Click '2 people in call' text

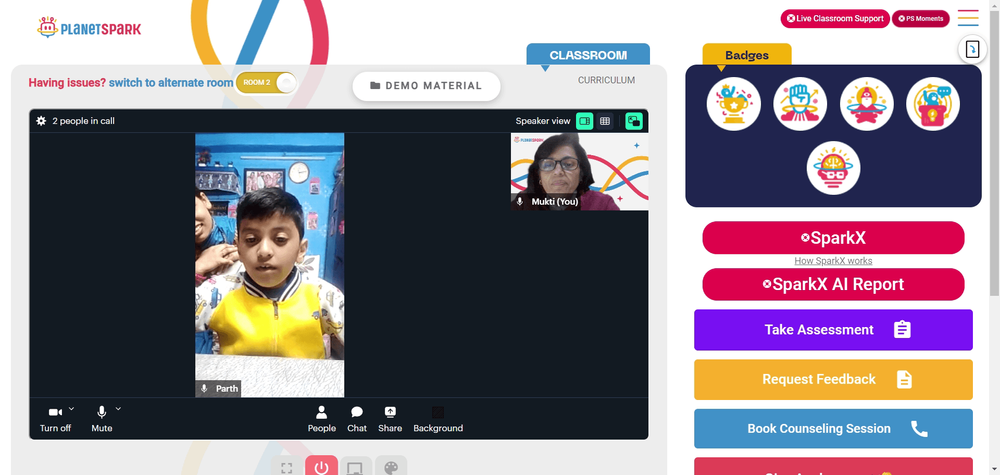pos(84,121)
